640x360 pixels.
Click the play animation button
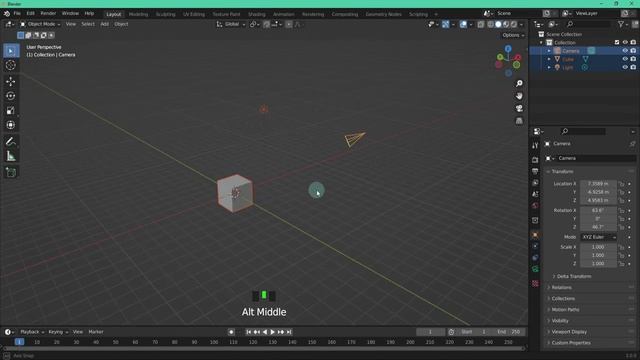tap(273, 332)
